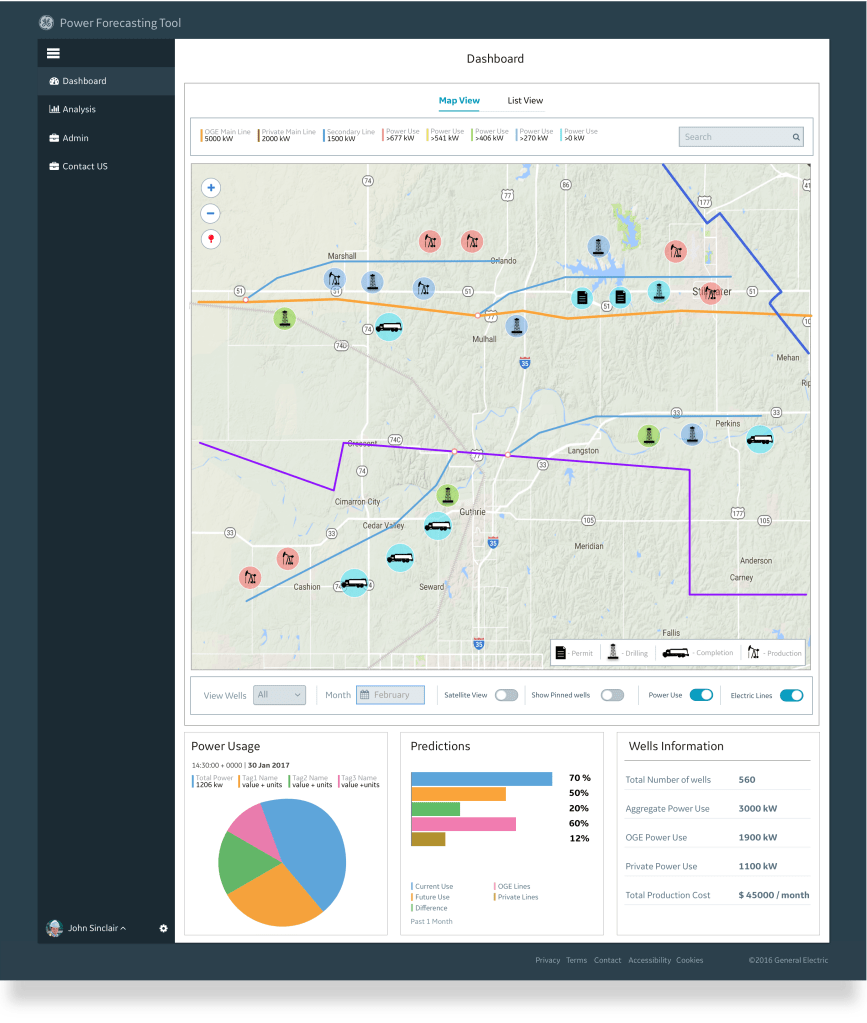Click the hamburger menu icon in sidebar
Image resolution: width=867 pixels, height=1023 pixels.
[x=53, y=53]
